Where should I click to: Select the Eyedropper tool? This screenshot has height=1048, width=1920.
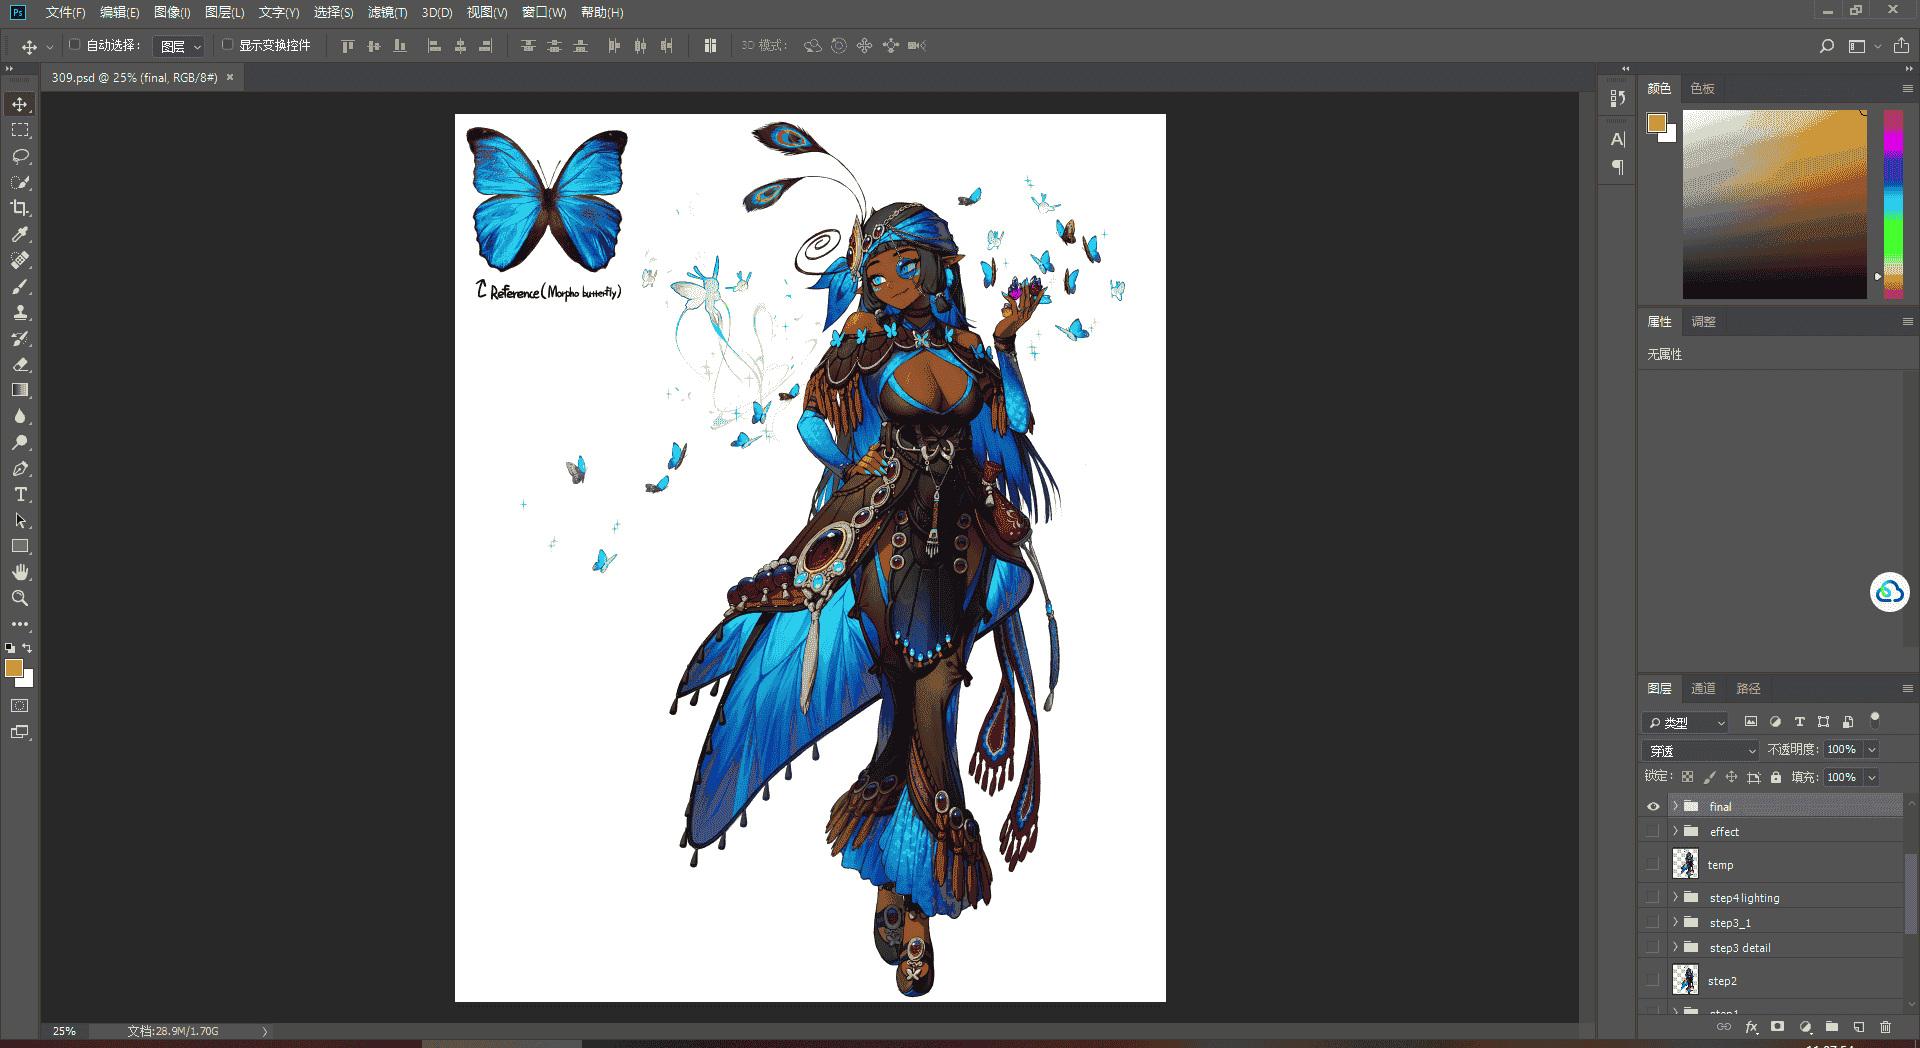coord(20,234)
